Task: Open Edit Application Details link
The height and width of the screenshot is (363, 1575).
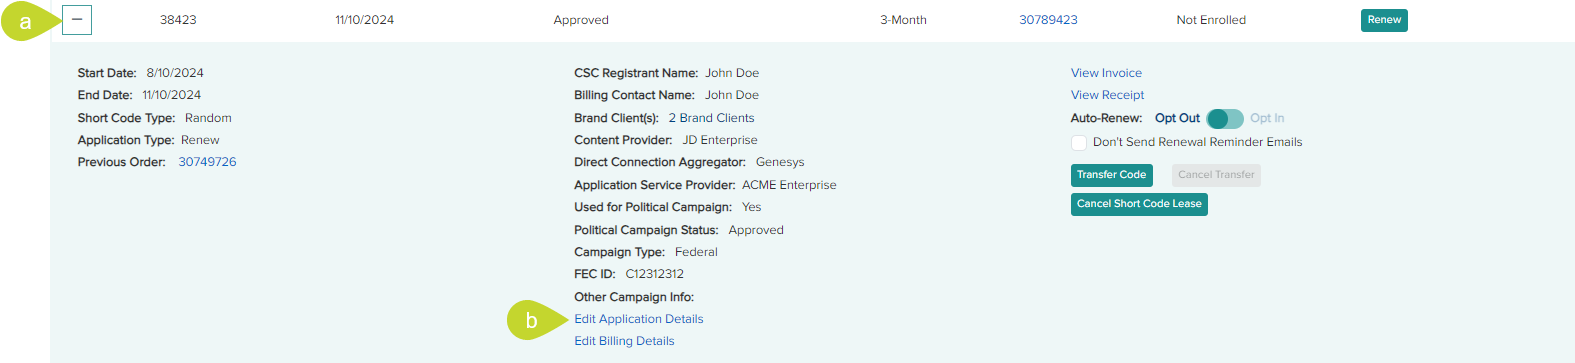Action: pos(638,319)
